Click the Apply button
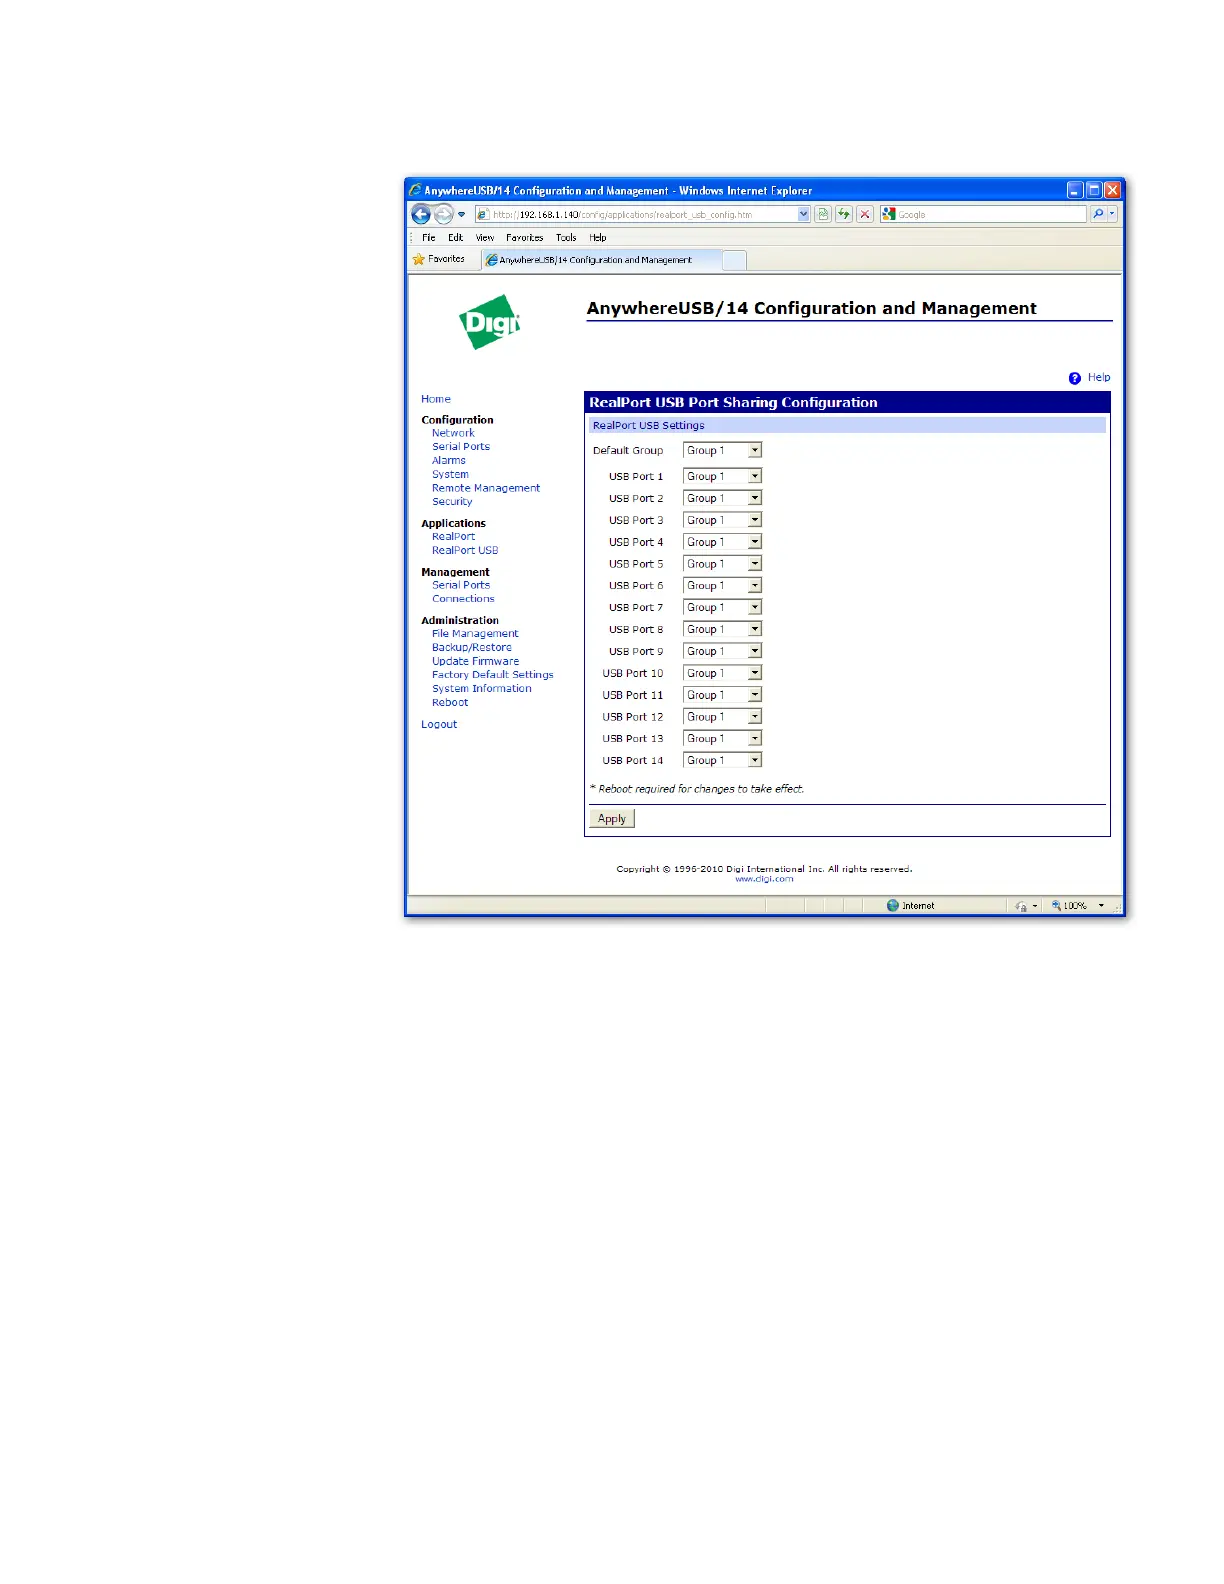 tap(612, 818)
